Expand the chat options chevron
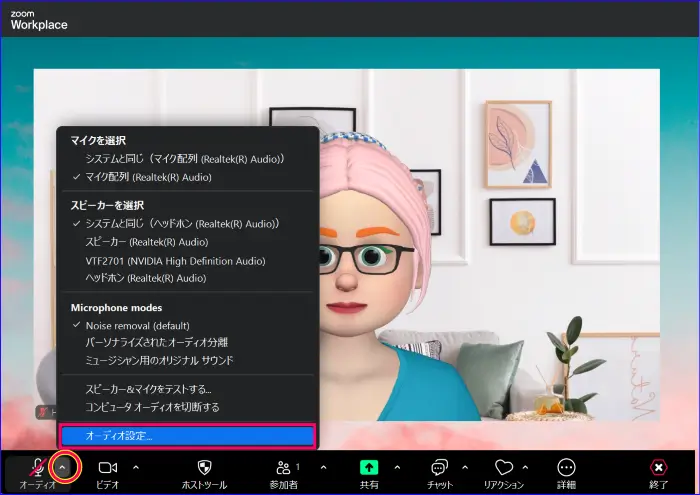The image size is (700, 495). click(x=464, y=467)
